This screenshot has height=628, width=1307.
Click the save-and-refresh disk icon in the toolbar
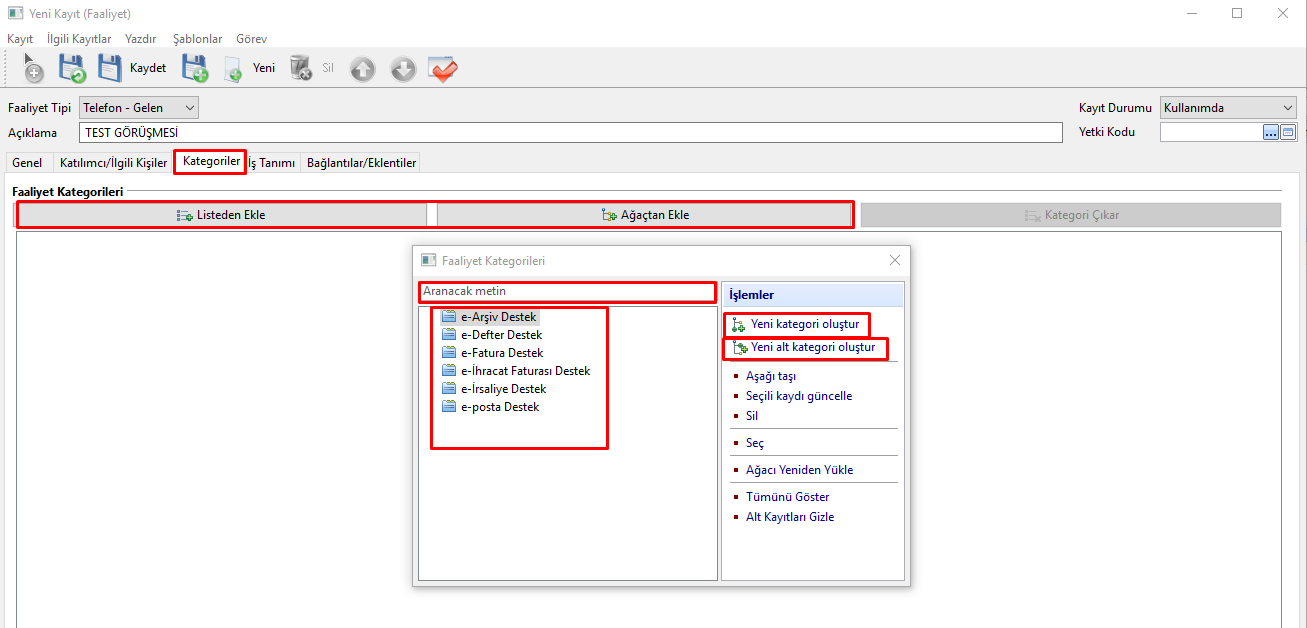click(x=71, y=69)
